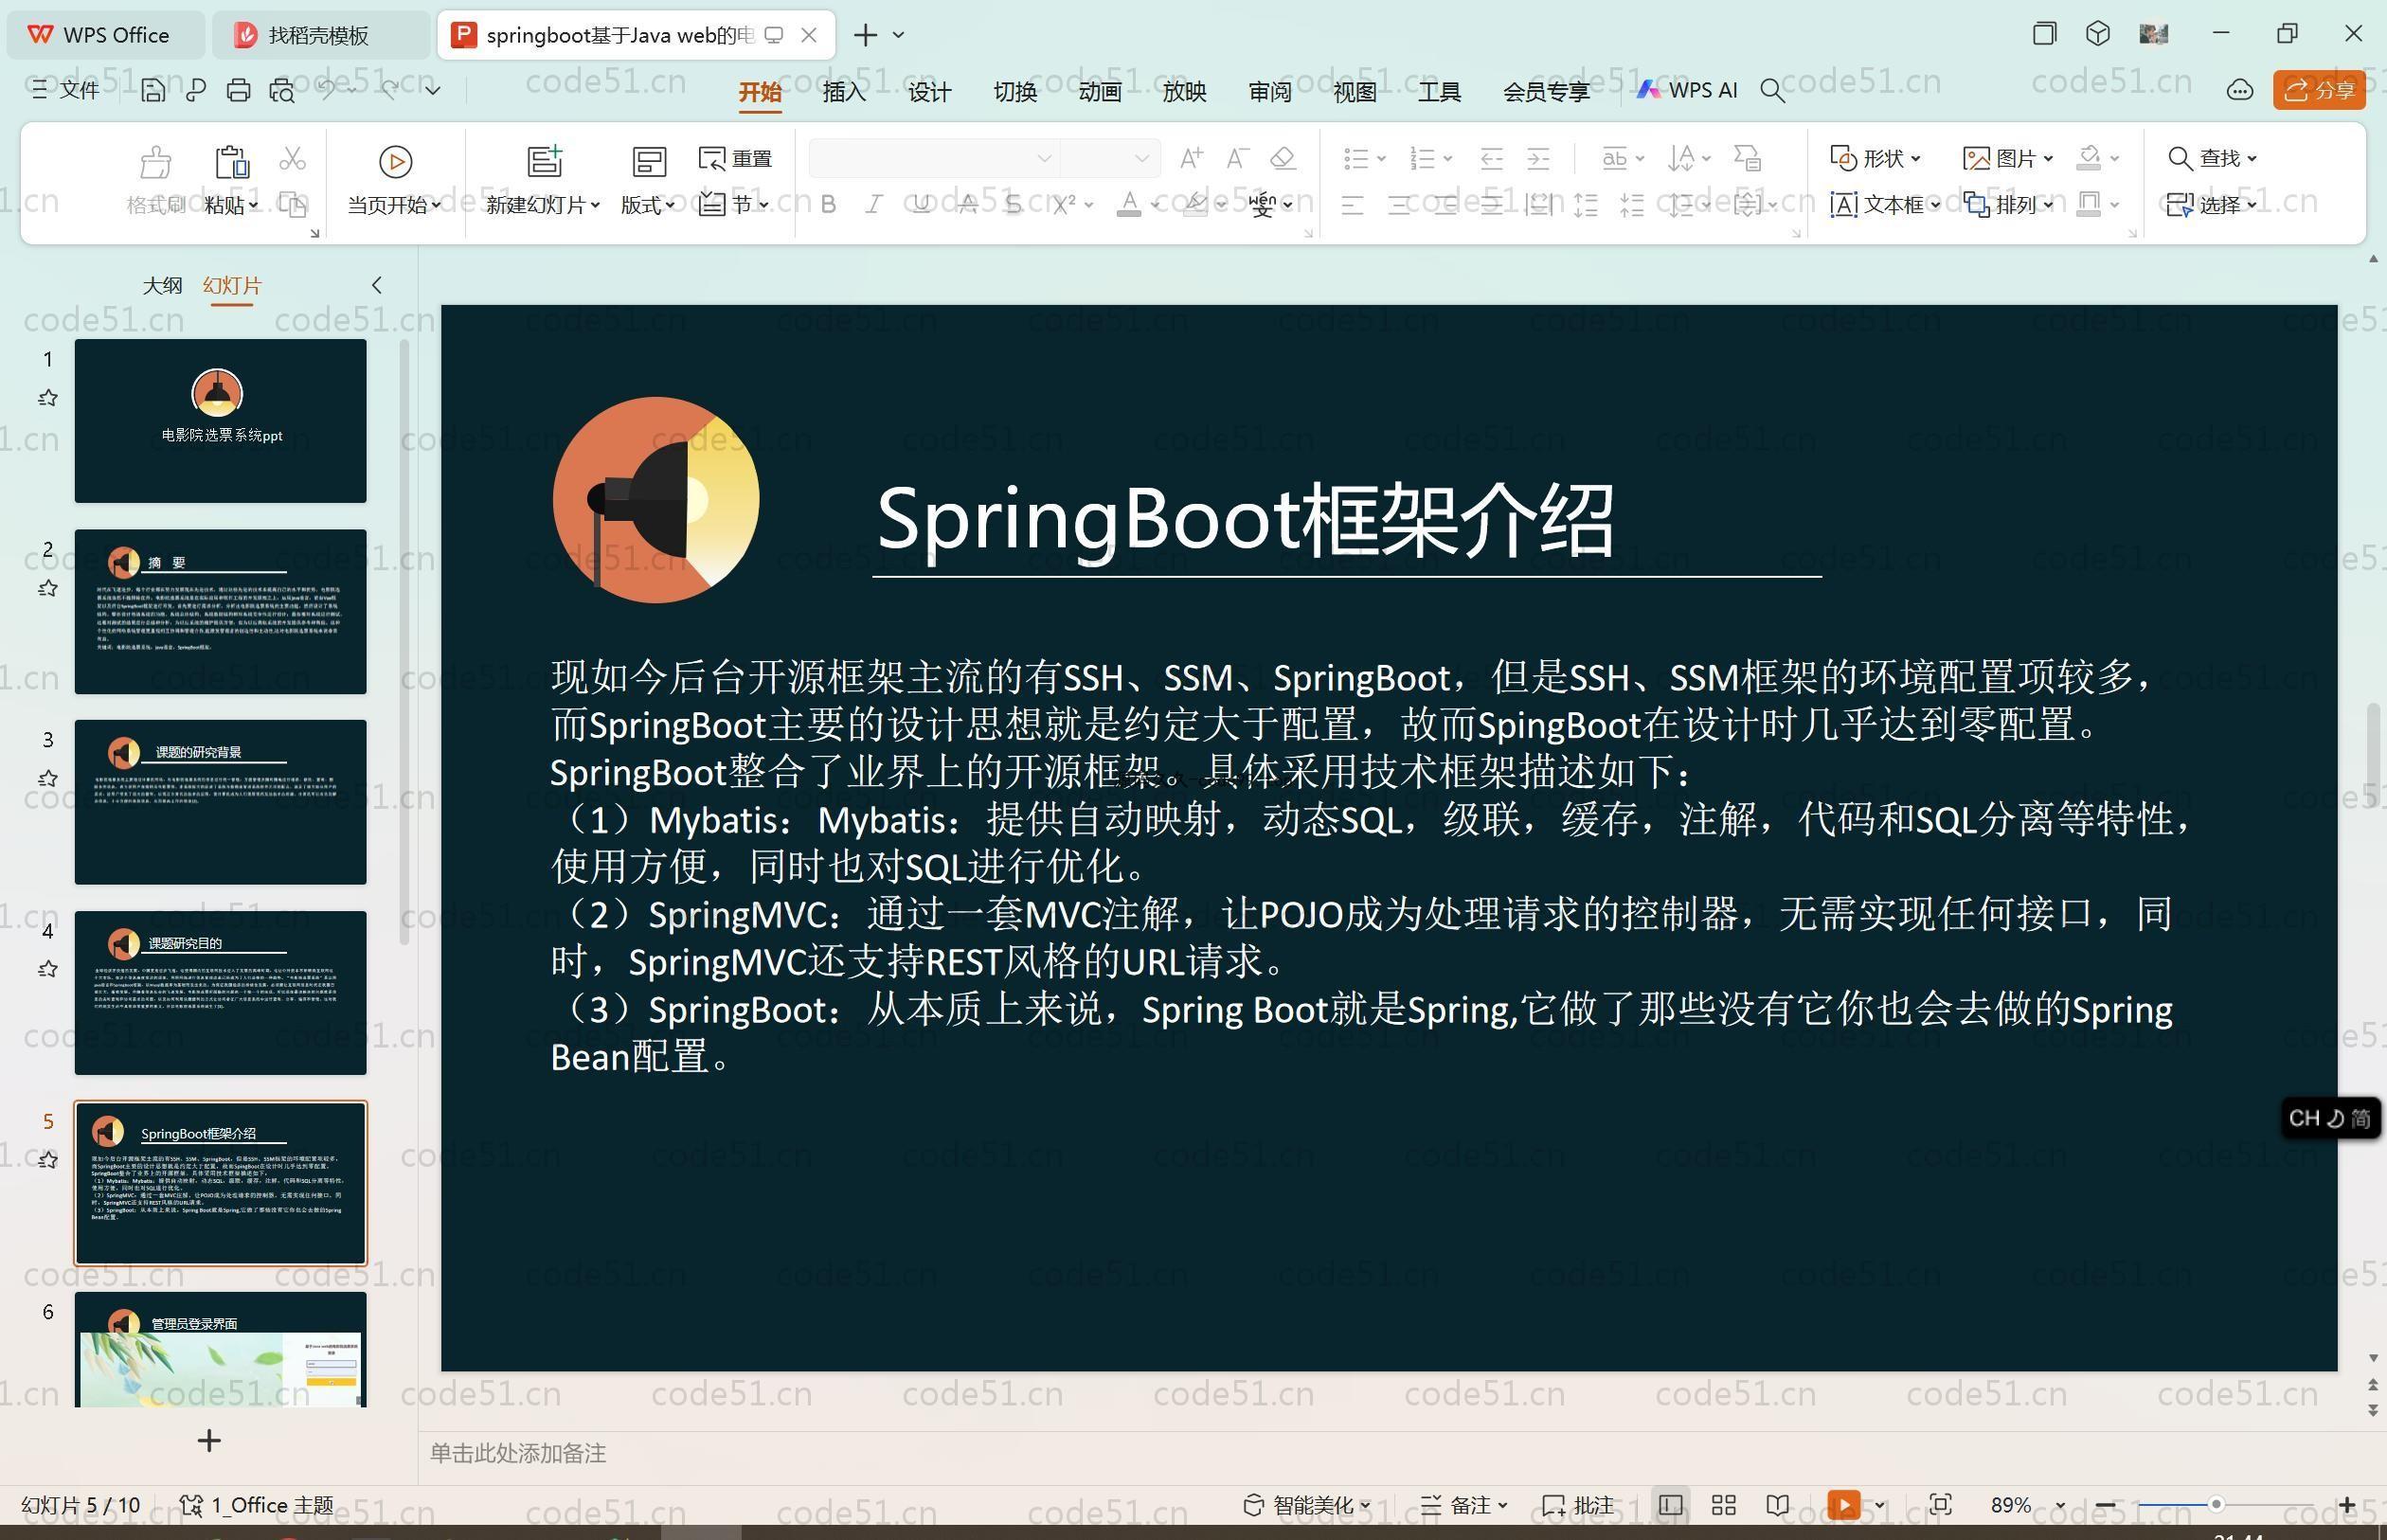
Task: Click the slide sorter view icon
Action: click(x=1723, y=1505)
